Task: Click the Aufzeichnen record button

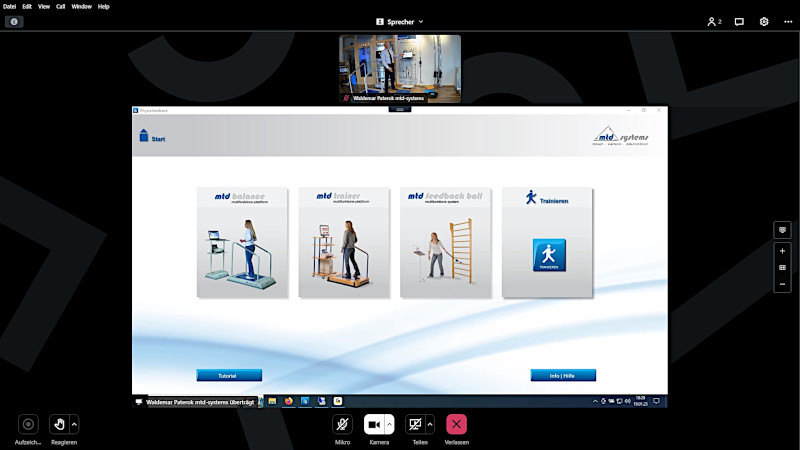Action: (x=28, y=424)
